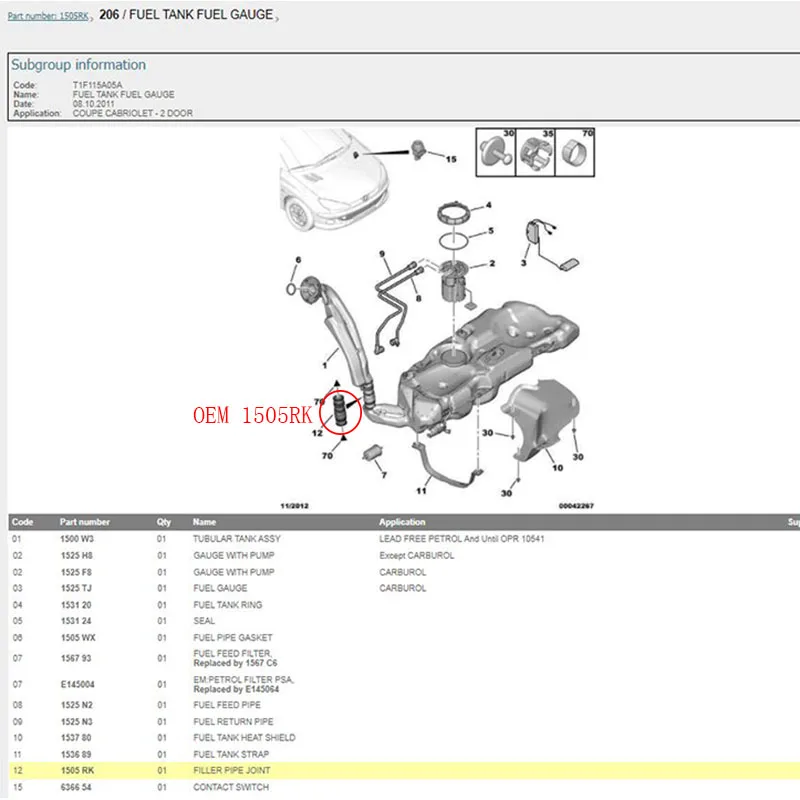Select part number 1525 N3

tap(77, 722)
